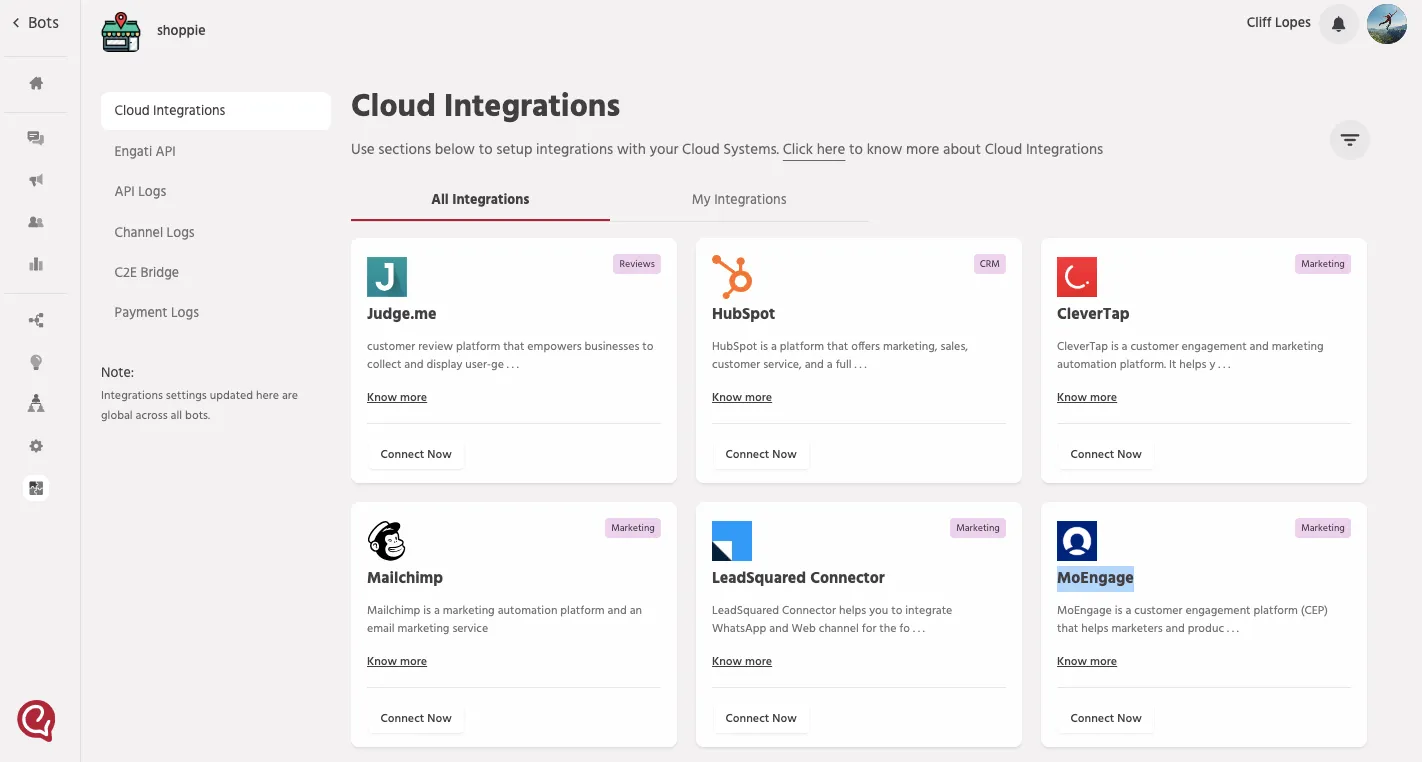The width and height of the screenshot is (1422, 762).
Task: Click Know more under MoEngage
Action: click(x=1087, y=661)
